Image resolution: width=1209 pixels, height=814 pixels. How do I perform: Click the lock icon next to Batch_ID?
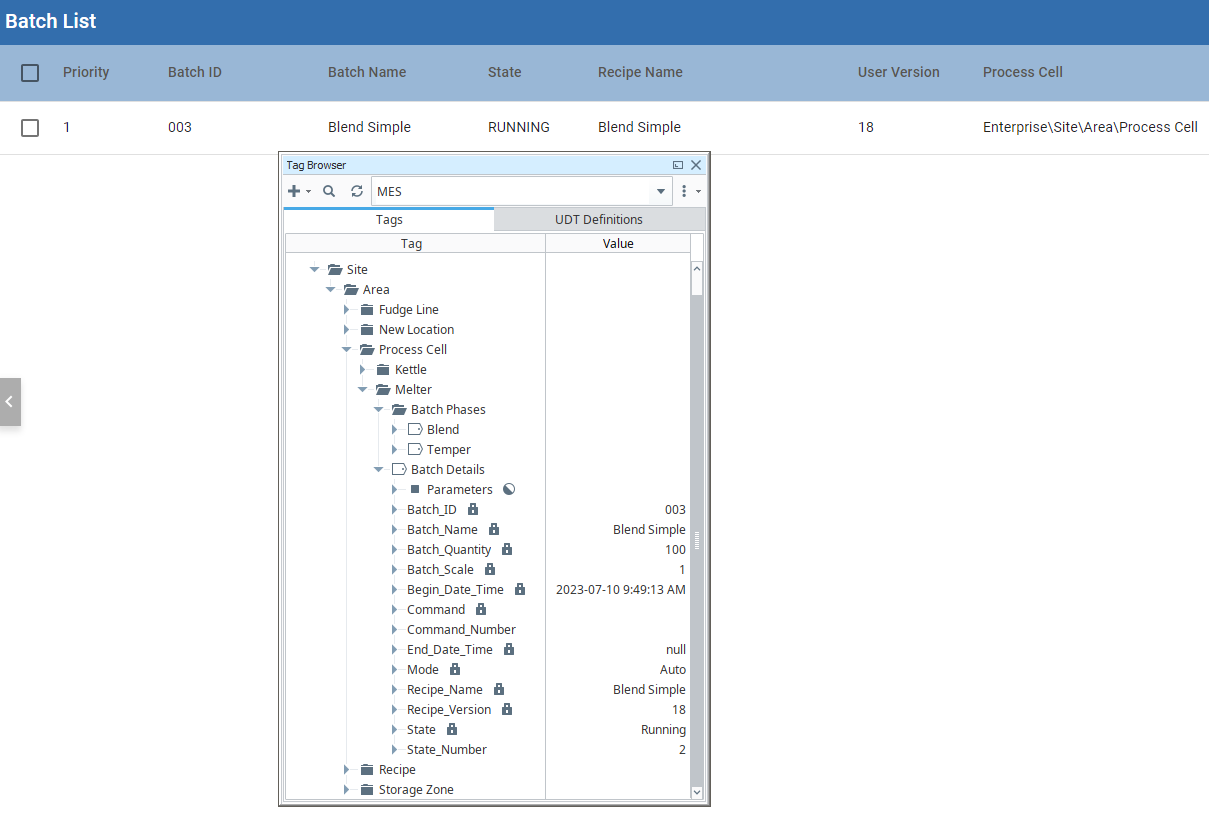(x=473, y=510)
